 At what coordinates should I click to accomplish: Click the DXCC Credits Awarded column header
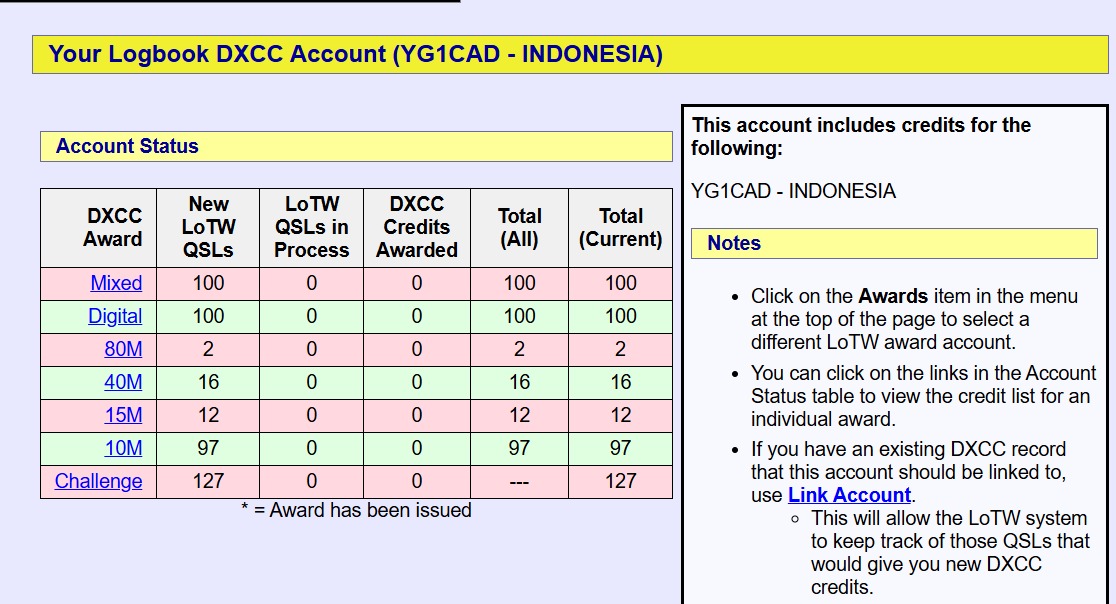416,227
